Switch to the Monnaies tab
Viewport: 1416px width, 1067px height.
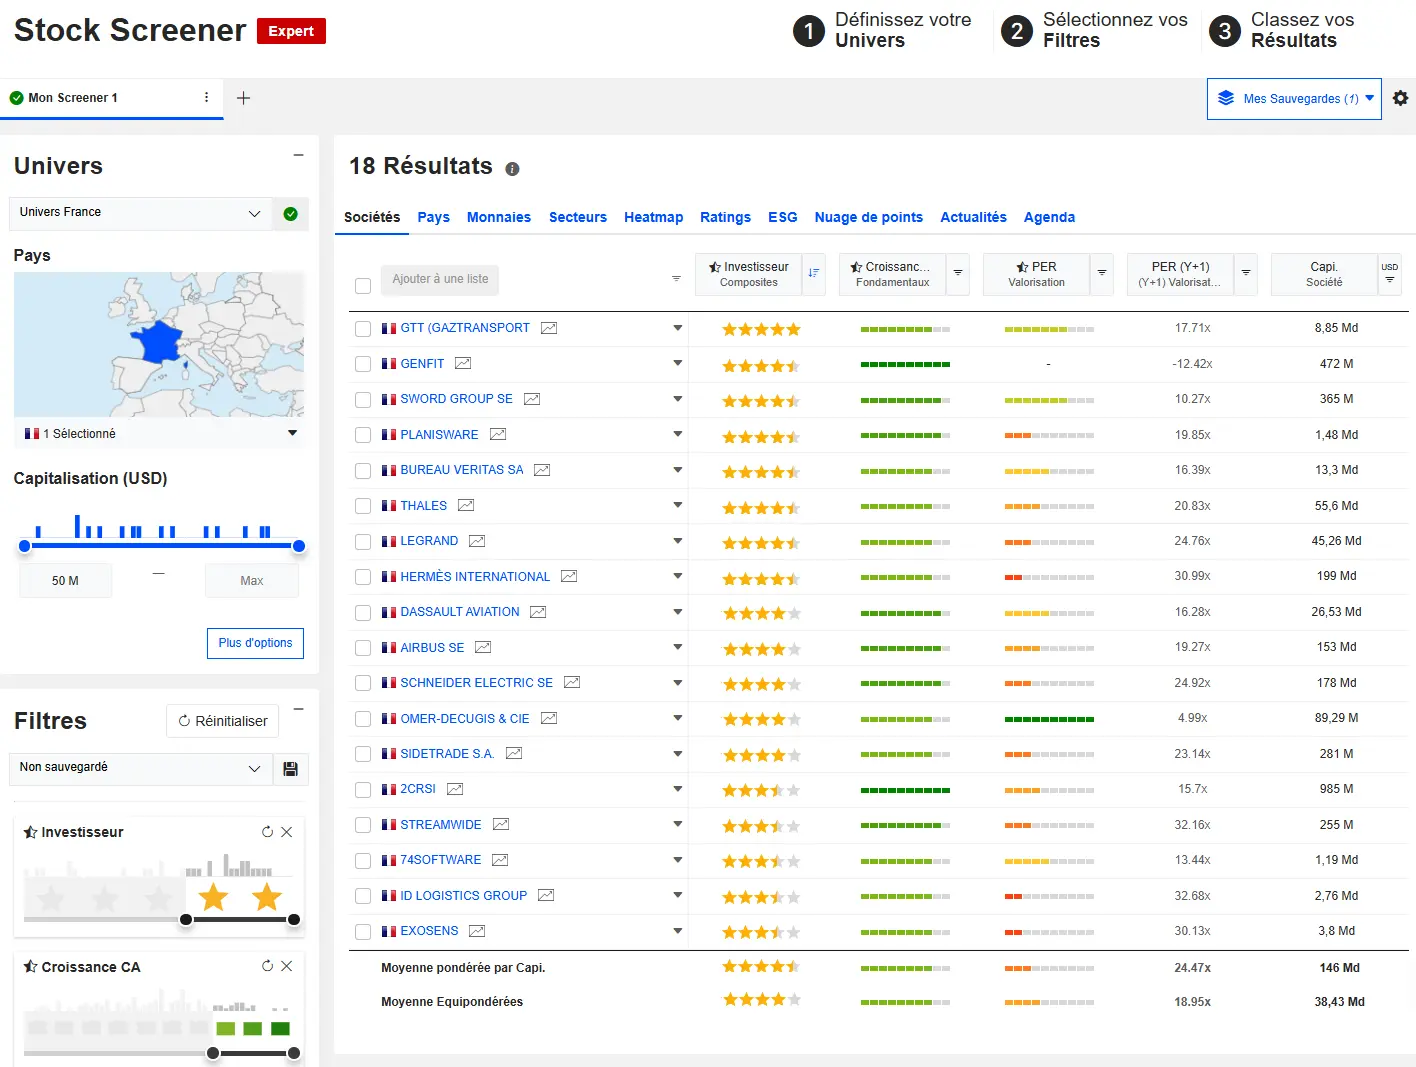499,217
